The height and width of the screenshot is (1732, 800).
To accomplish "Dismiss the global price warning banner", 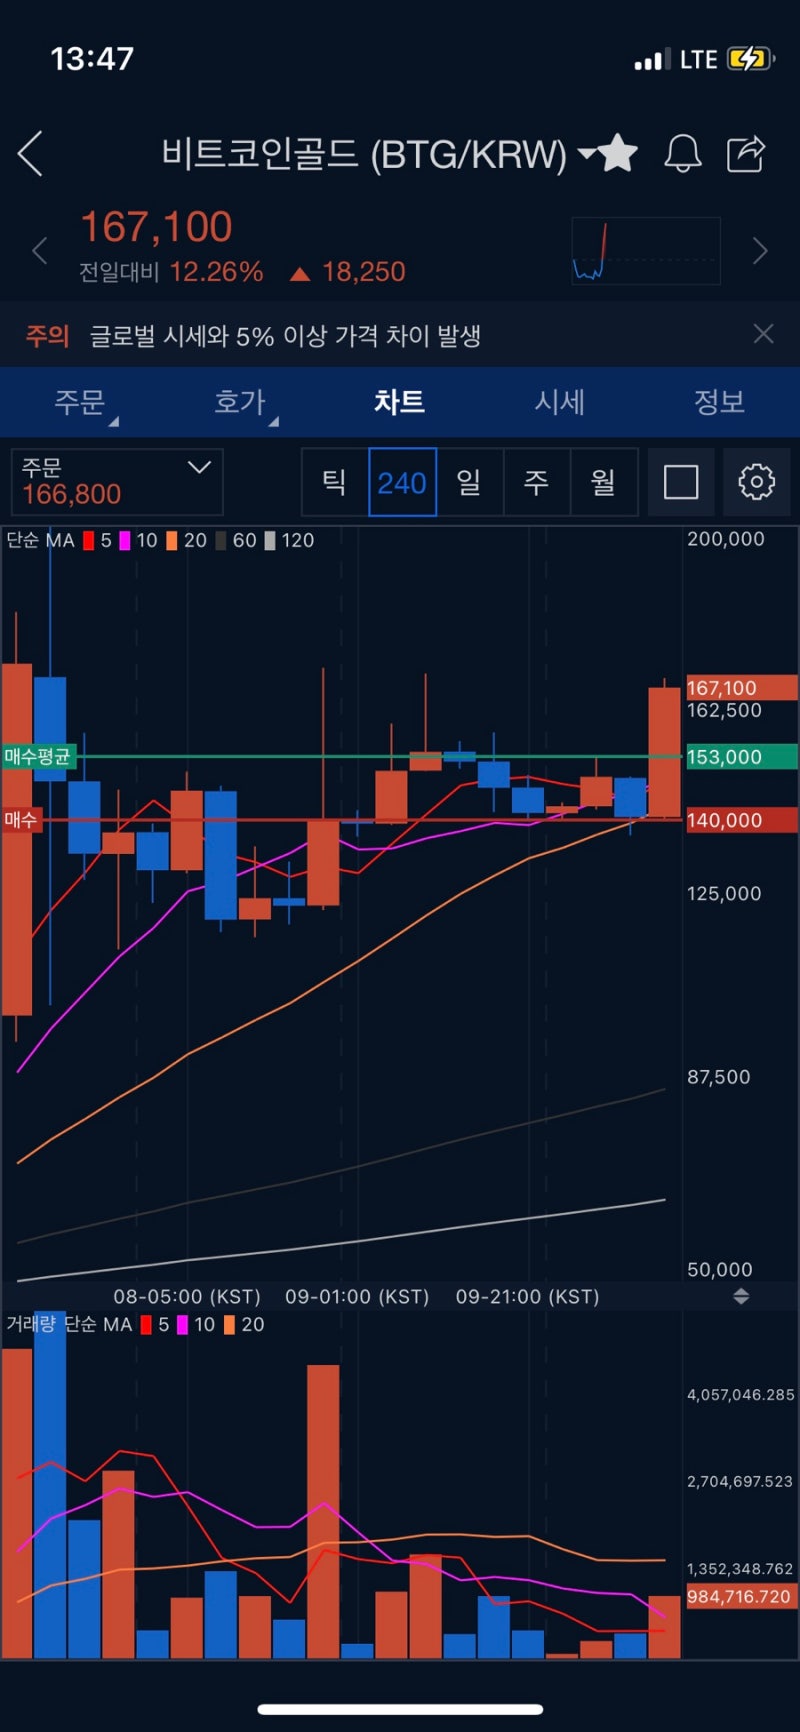I will click(763, 334).
